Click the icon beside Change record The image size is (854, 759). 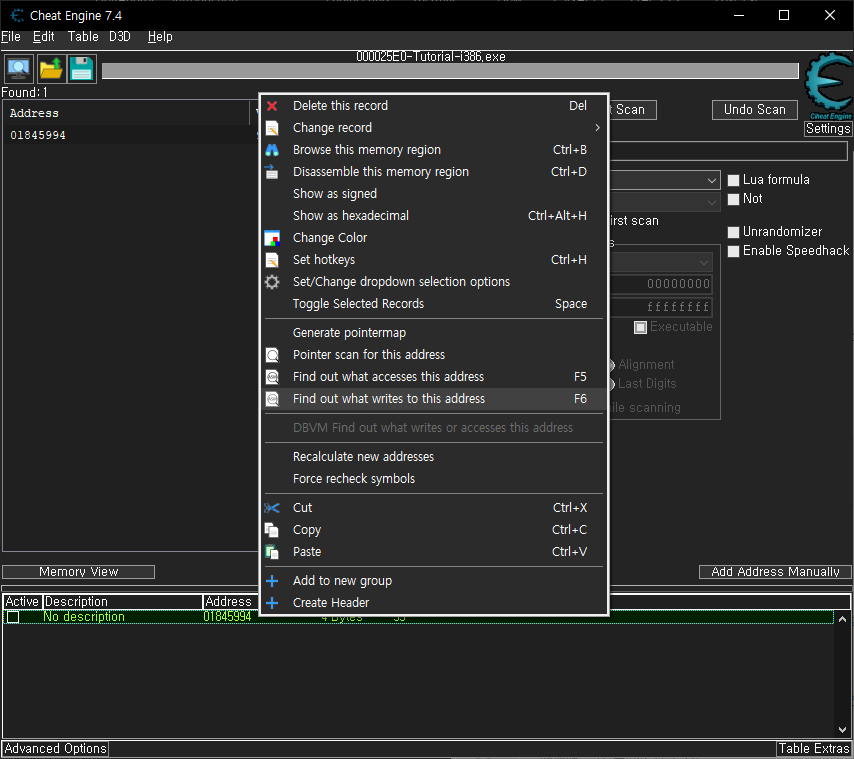pyautogui.click(x=272, y=128)
